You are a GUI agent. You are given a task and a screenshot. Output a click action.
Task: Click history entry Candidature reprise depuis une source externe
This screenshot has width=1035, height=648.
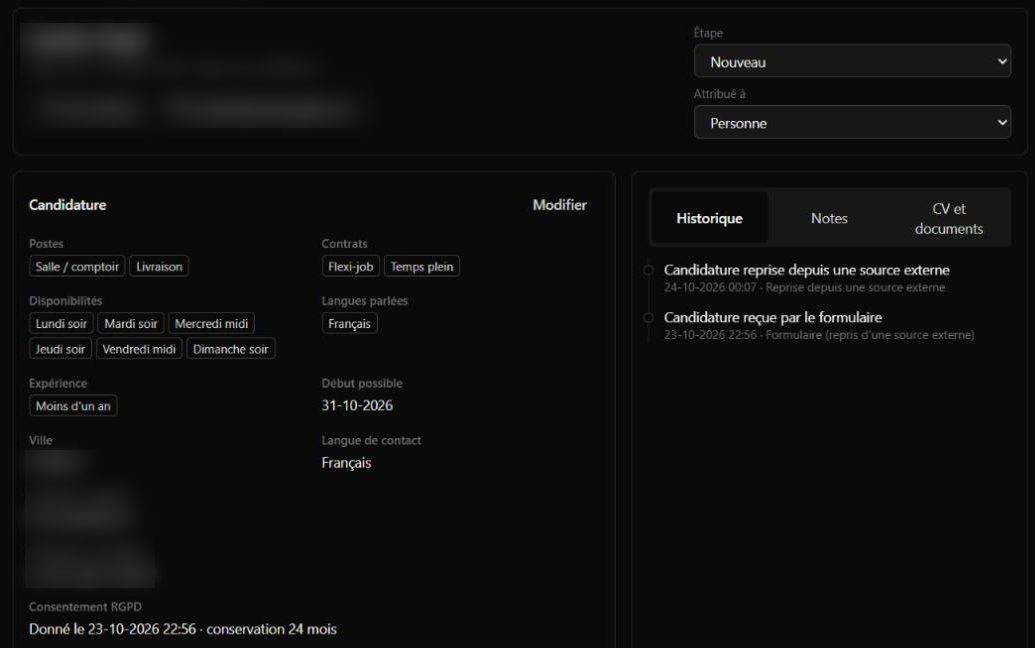(x=807, y=270)
